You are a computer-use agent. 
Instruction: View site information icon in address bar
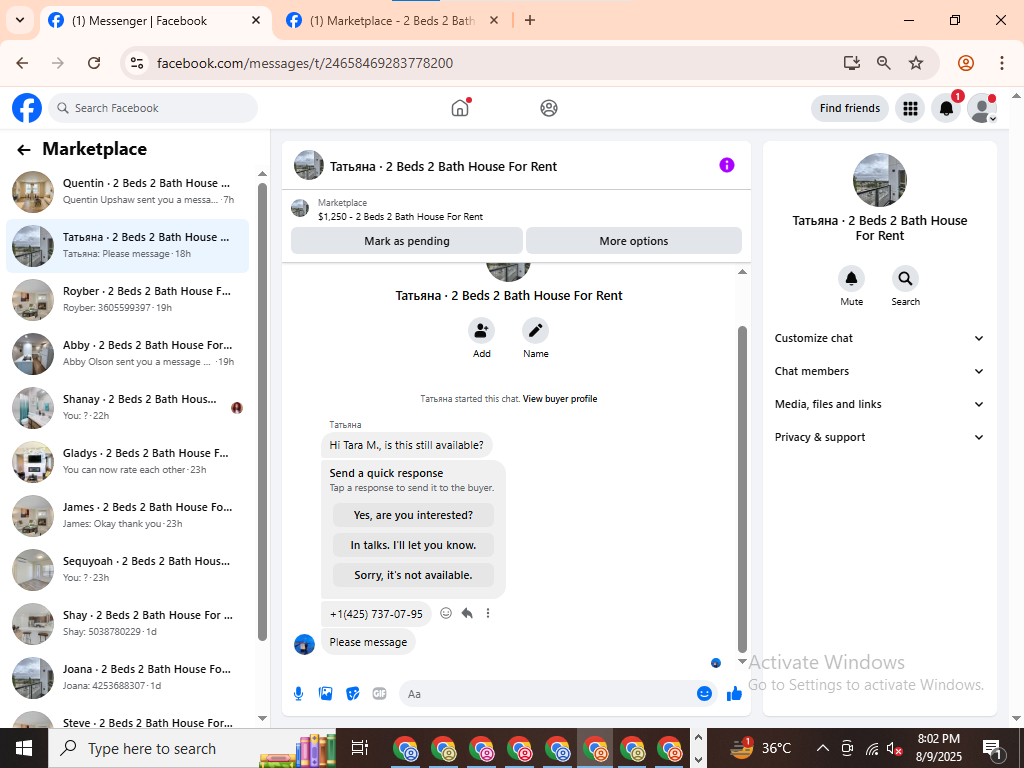136,63
